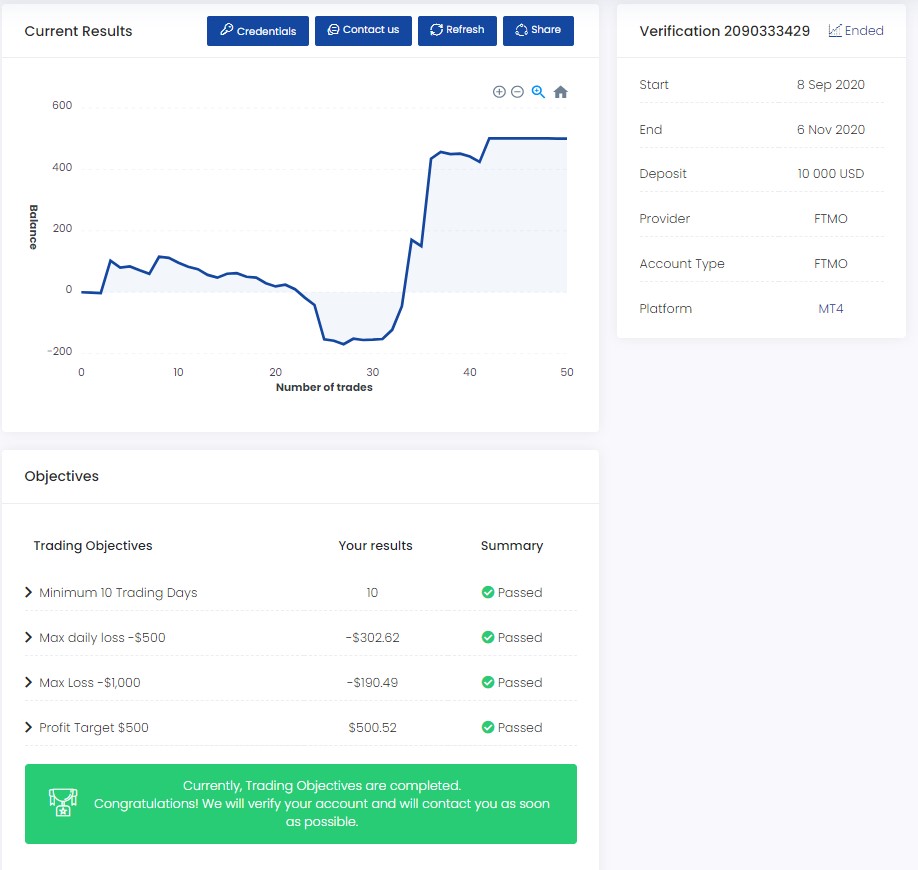The width and height of the screenshot is (918, 870).
Task: Click the Share button
Action: [x=538, y=31]
